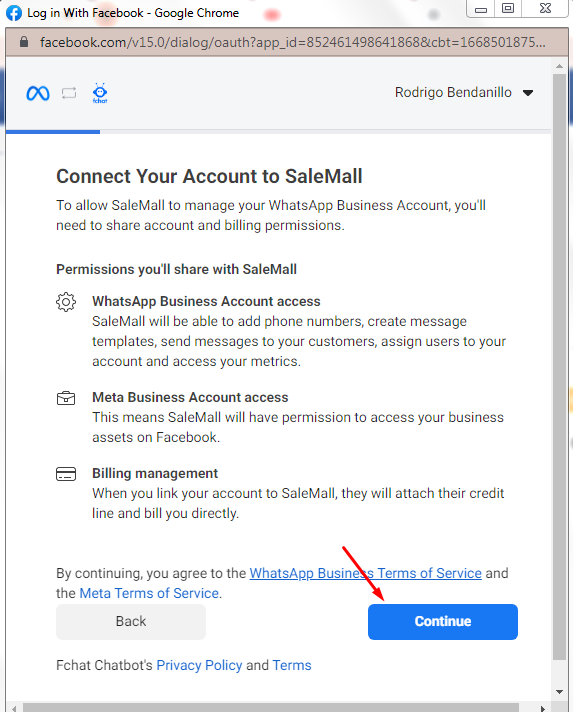Click the horizontal scrollbar right arrow

point(542,708)
